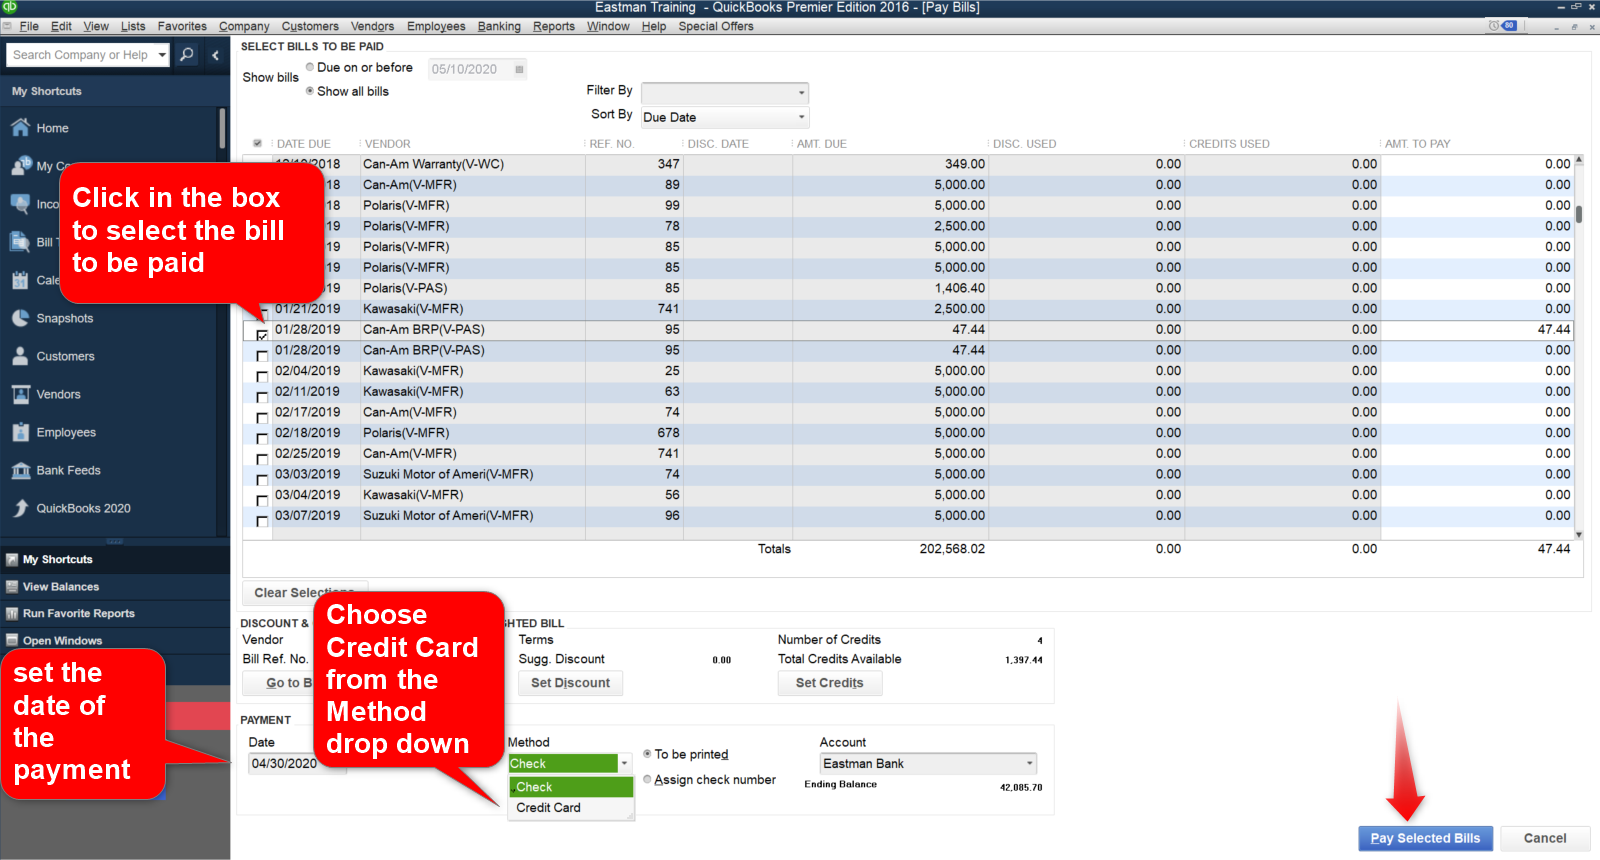Choose Check in the Method list

coord(571,787)
